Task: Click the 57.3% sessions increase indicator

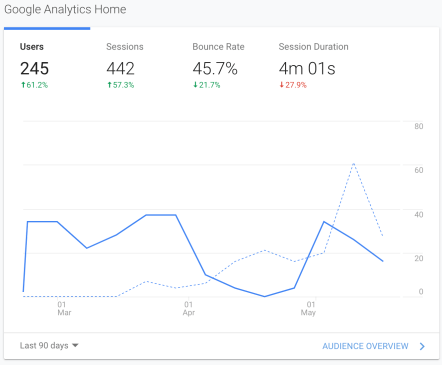Action: (120, 85)
